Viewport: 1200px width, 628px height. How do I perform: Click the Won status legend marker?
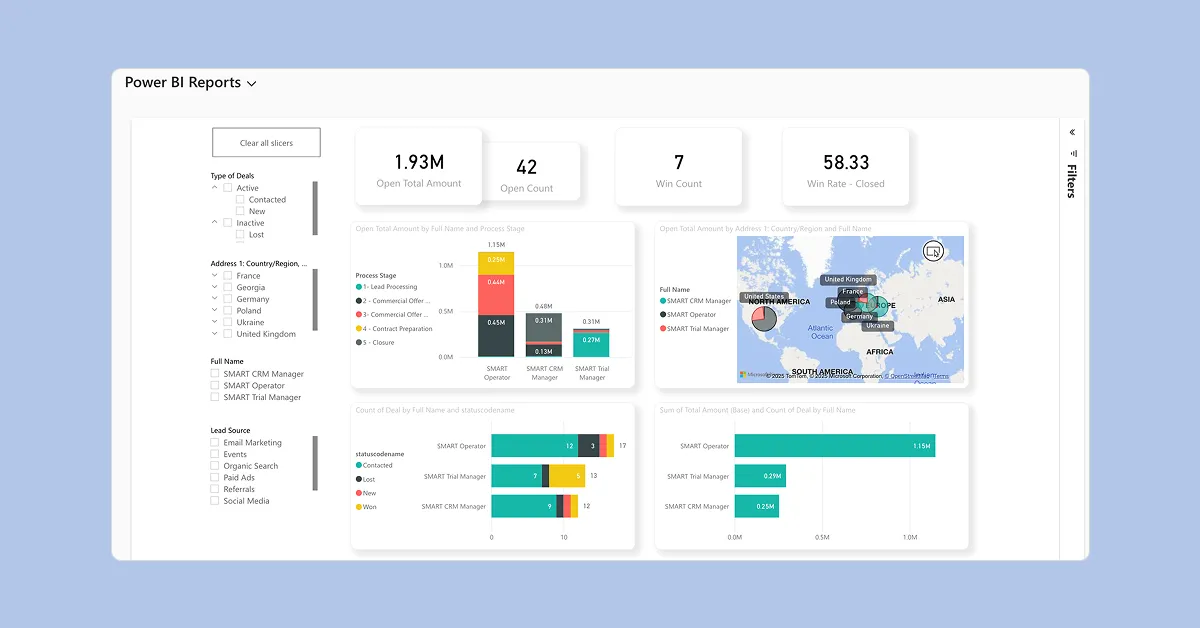pyautogui.click(x=359, y=507)
